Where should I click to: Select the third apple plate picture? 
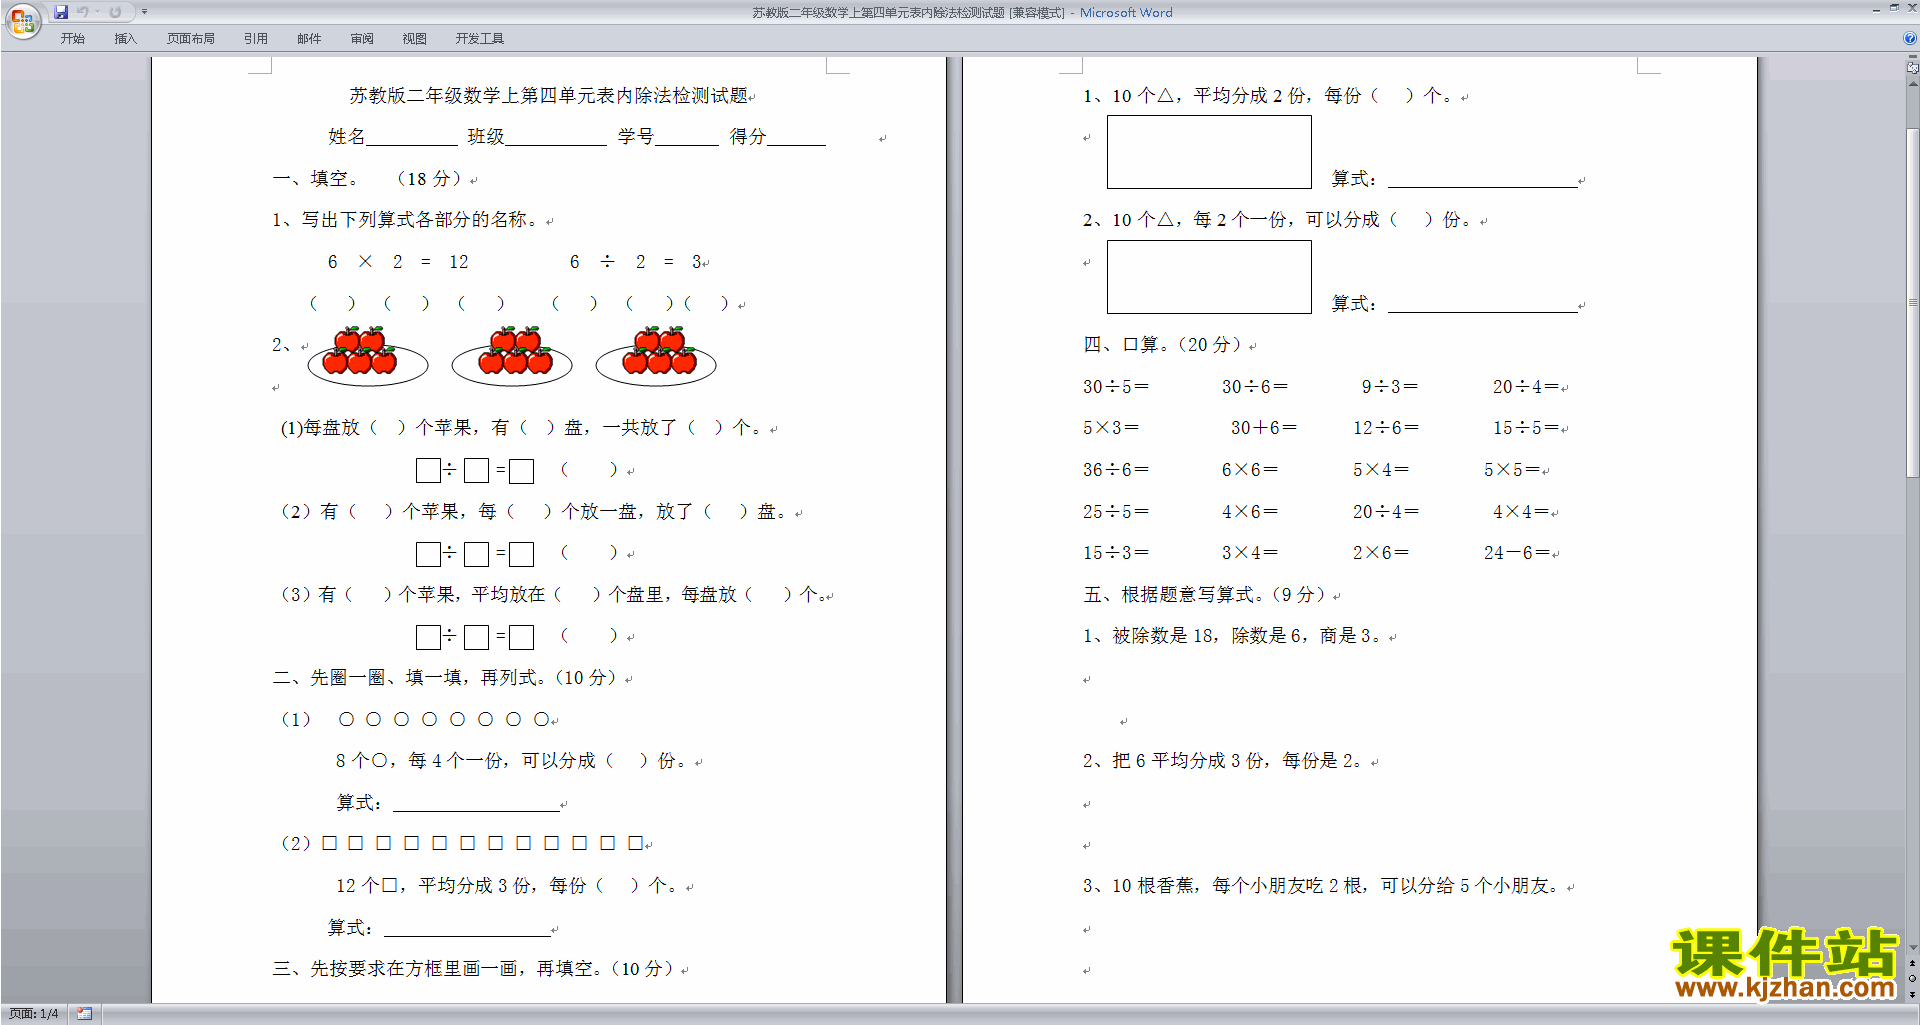point(656,356)
